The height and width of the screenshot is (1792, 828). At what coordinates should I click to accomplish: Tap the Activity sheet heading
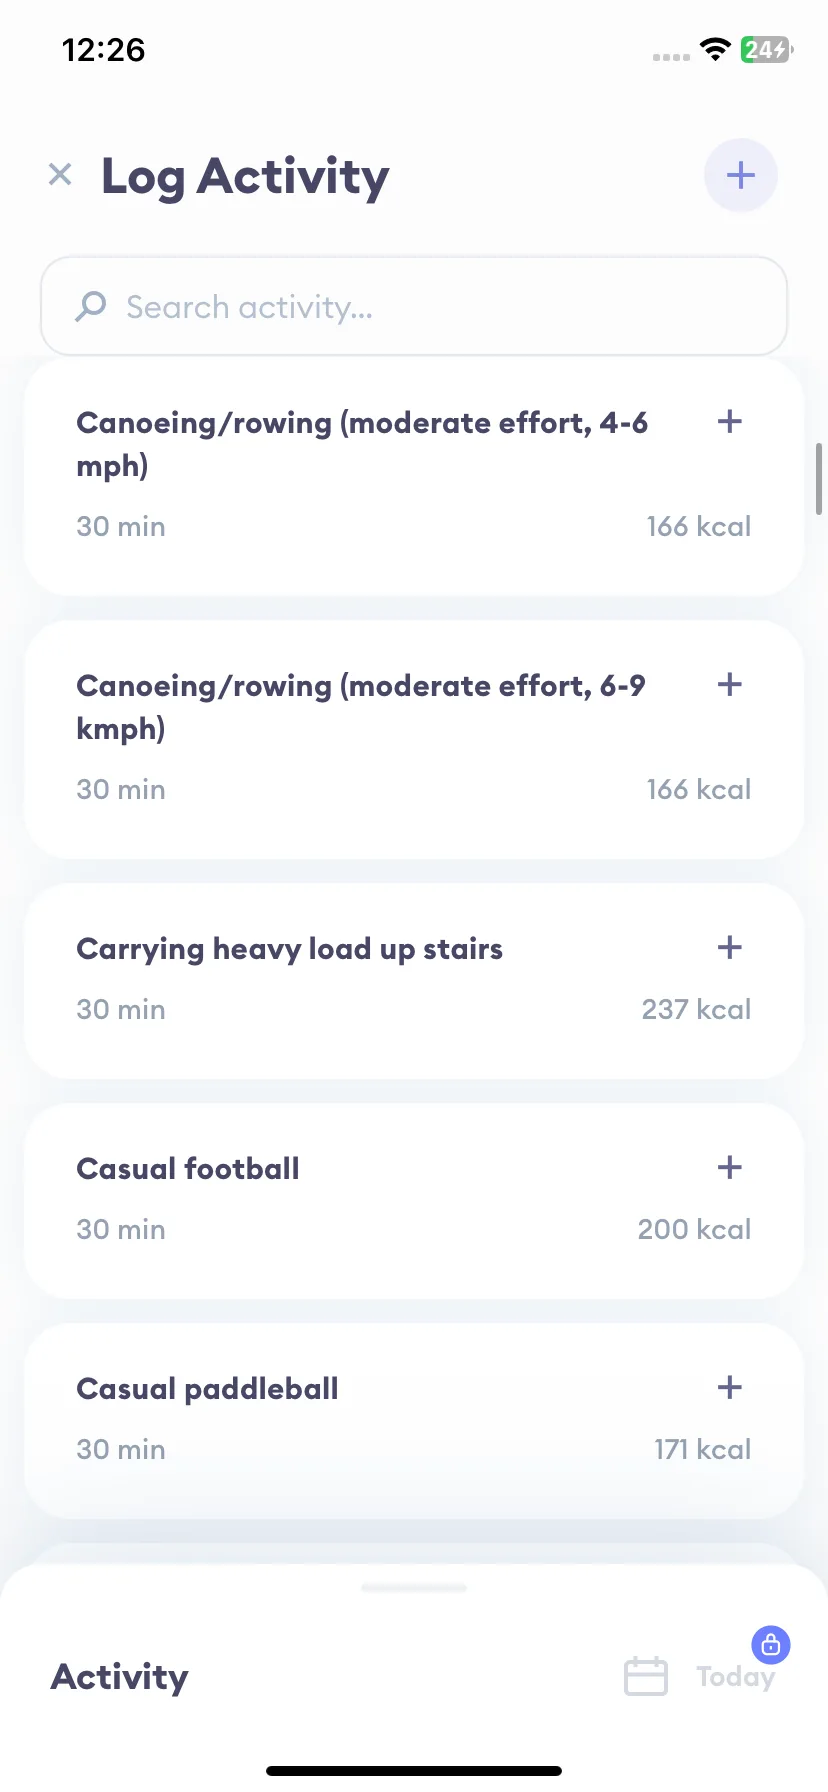tap(120, 1677)
